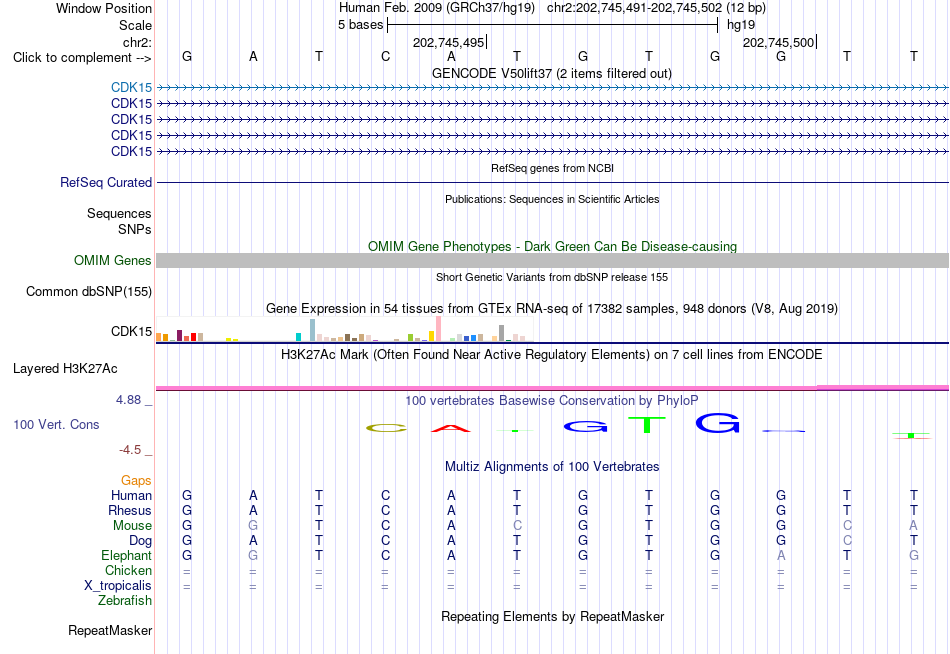This screenshot has width=950, height=654.
Task: Select the Mouse species row label
Action: click(132, 526)
